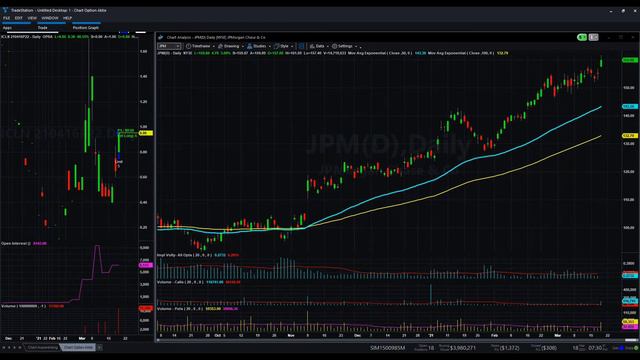Click the Impl Volty All Opts label
The height and width of the screenshot is (360, 640).
point(184,255)
